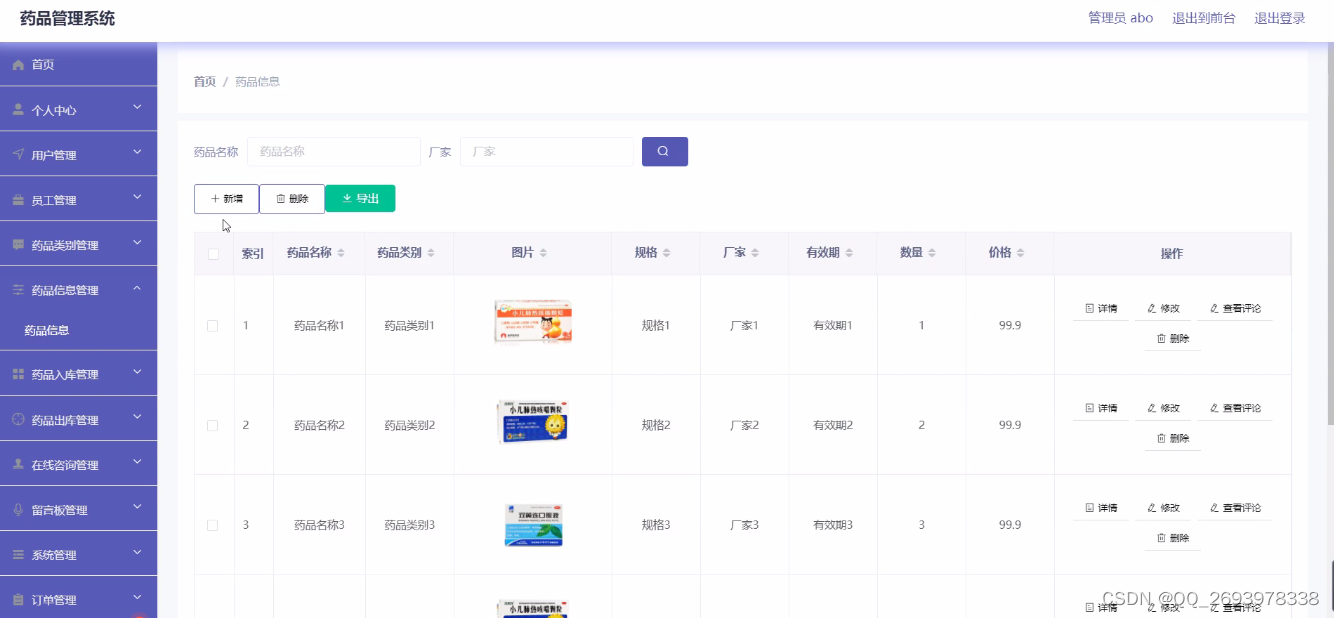Open 详情 for 药品名称2

pos(1099,407)
